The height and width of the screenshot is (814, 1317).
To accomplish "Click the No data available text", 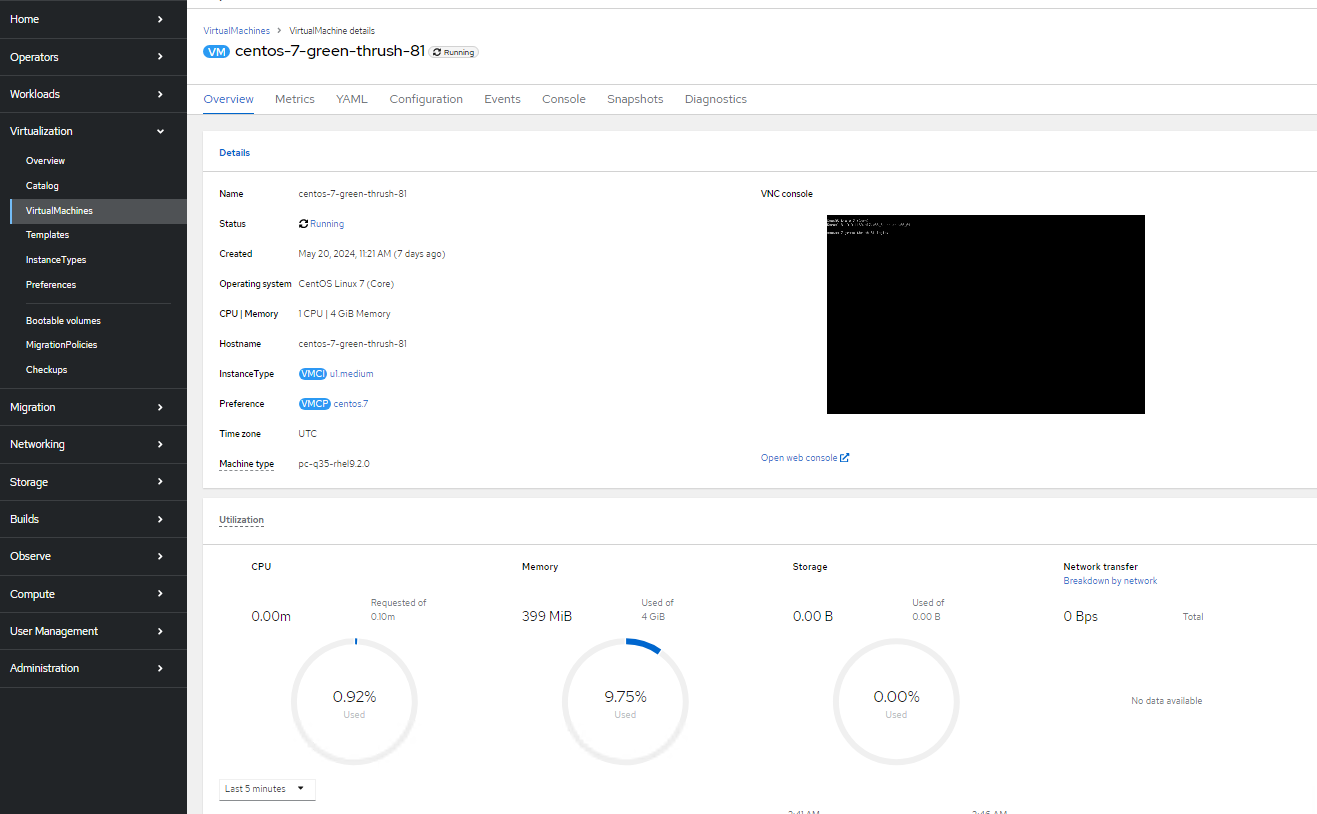I will 1166,701.
